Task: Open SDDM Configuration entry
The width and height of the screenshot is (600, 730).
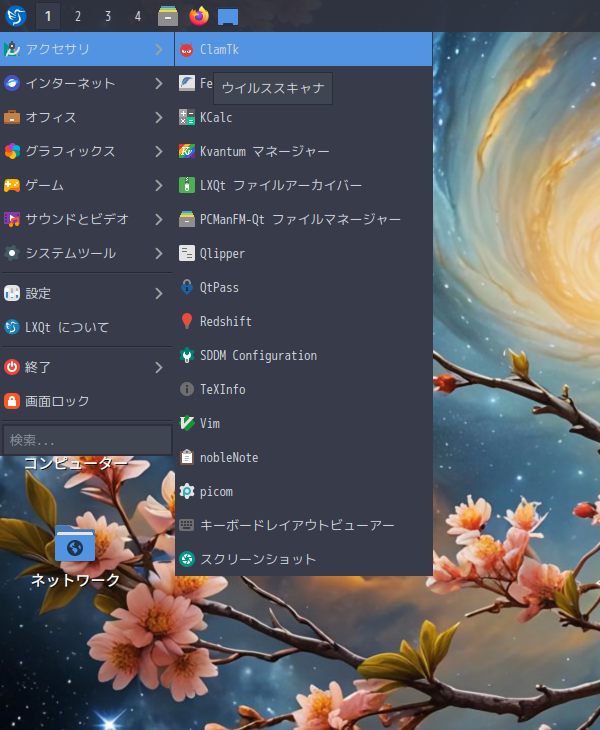Action: pos(303,355)
